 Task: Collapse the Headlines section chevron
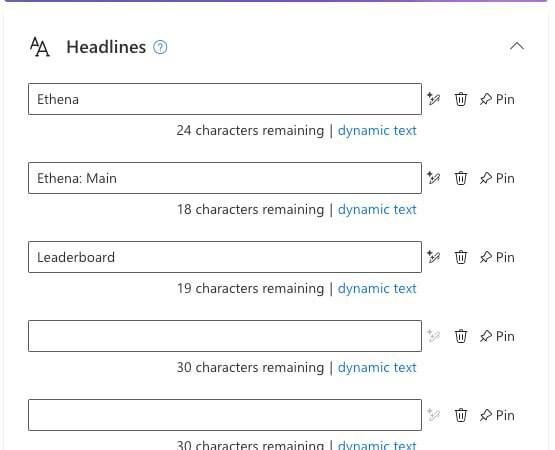517,46
